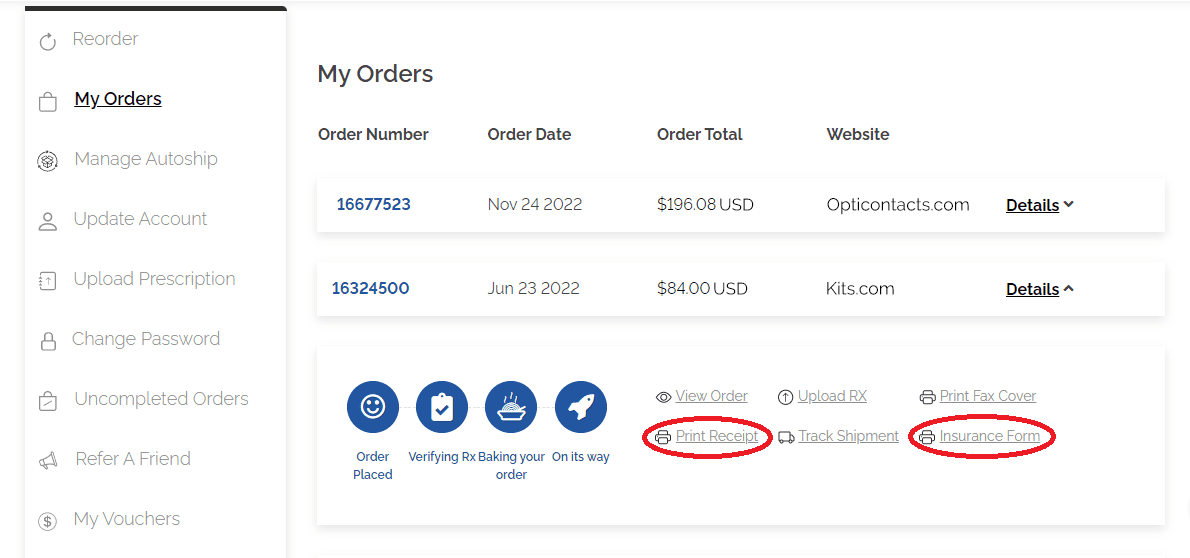Open My Vouchers in sidebar
The image size is (1190, 558).
click(126, 519)
